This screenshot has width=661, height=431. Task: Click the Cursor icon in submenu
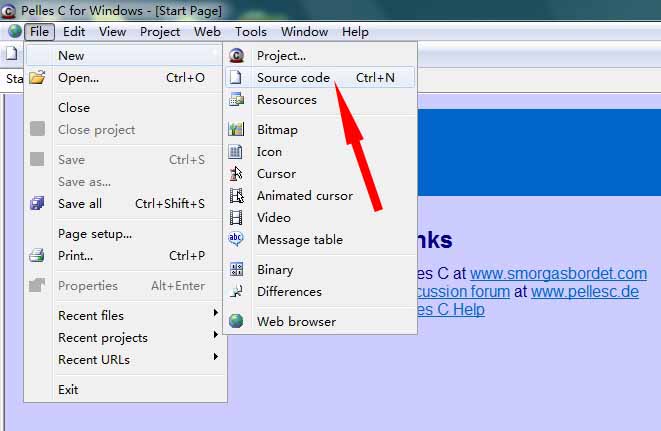click(236, 173)
